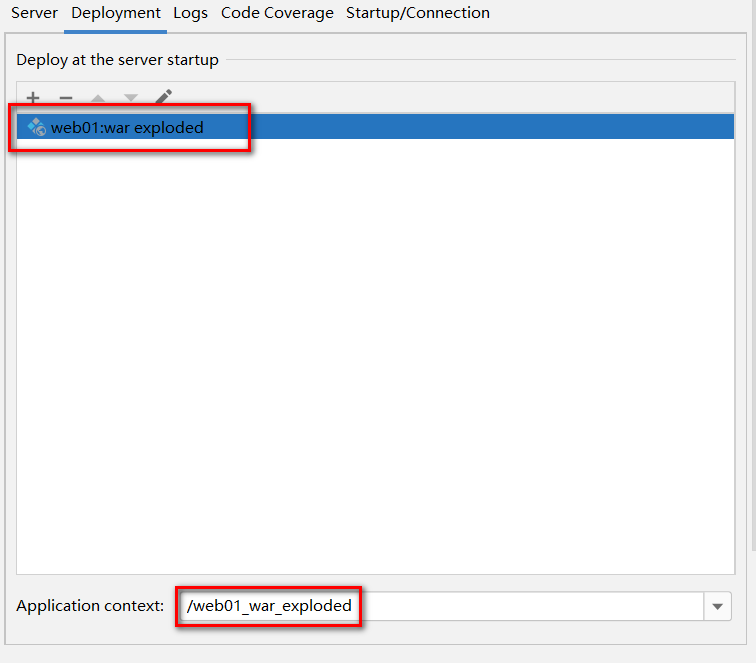Open the Startup/Connection tab
The width and height of the screenshot is (756, 663).
(418, 13)
